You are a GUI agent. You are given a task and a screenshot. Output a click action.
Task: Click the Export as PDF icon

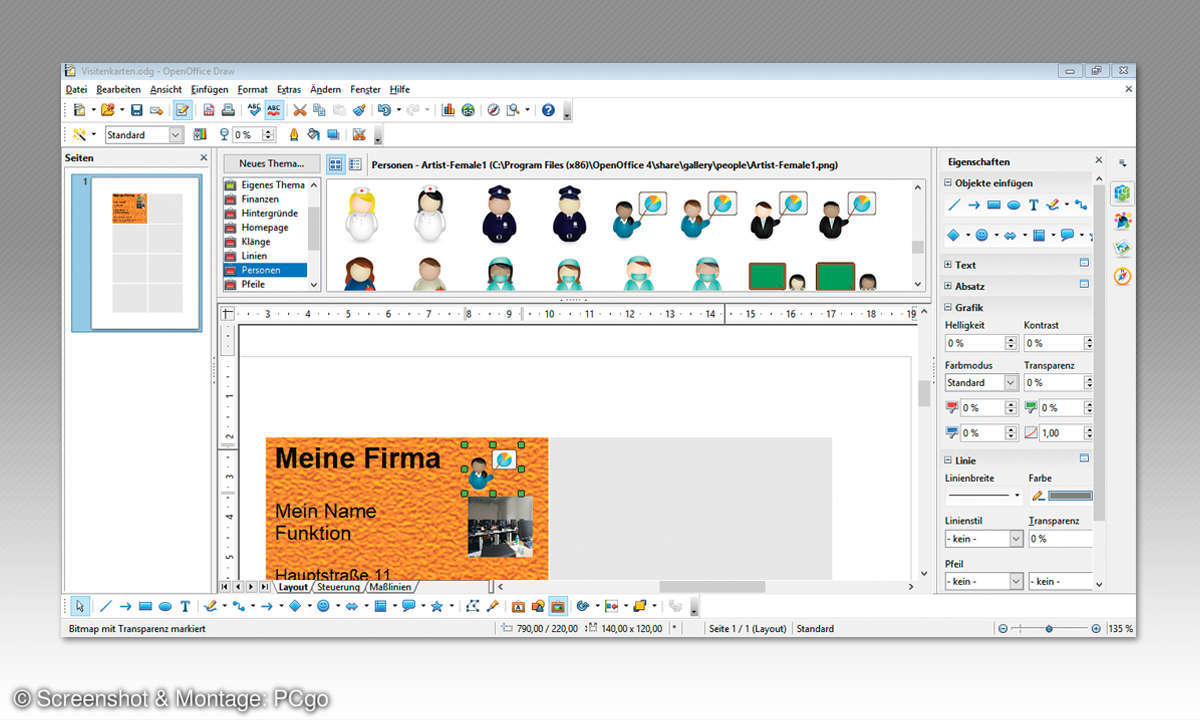pyautogui.click(x=209, y=110)
